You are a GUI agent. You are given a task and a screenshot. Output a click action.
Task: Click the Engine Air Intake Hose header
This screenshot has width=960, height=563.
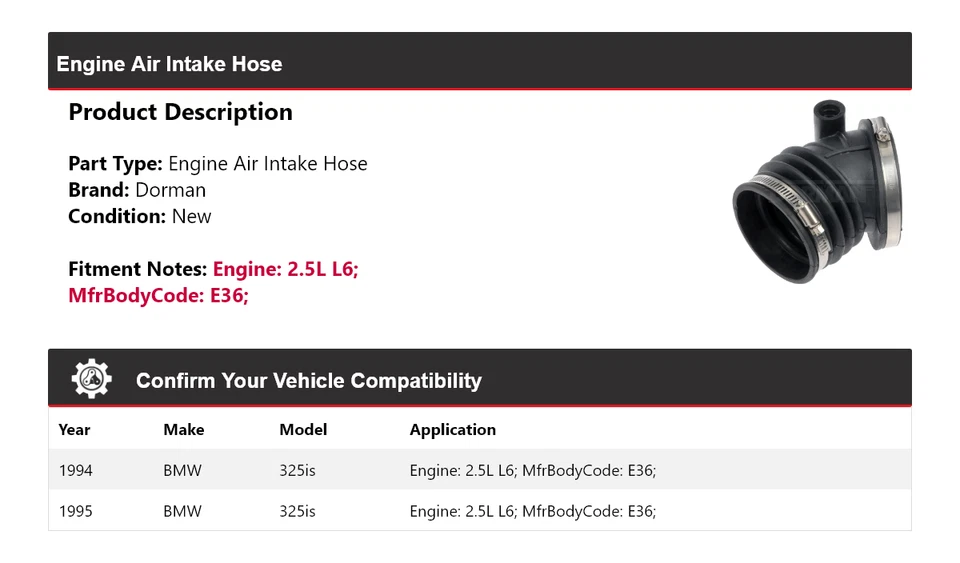169,64
